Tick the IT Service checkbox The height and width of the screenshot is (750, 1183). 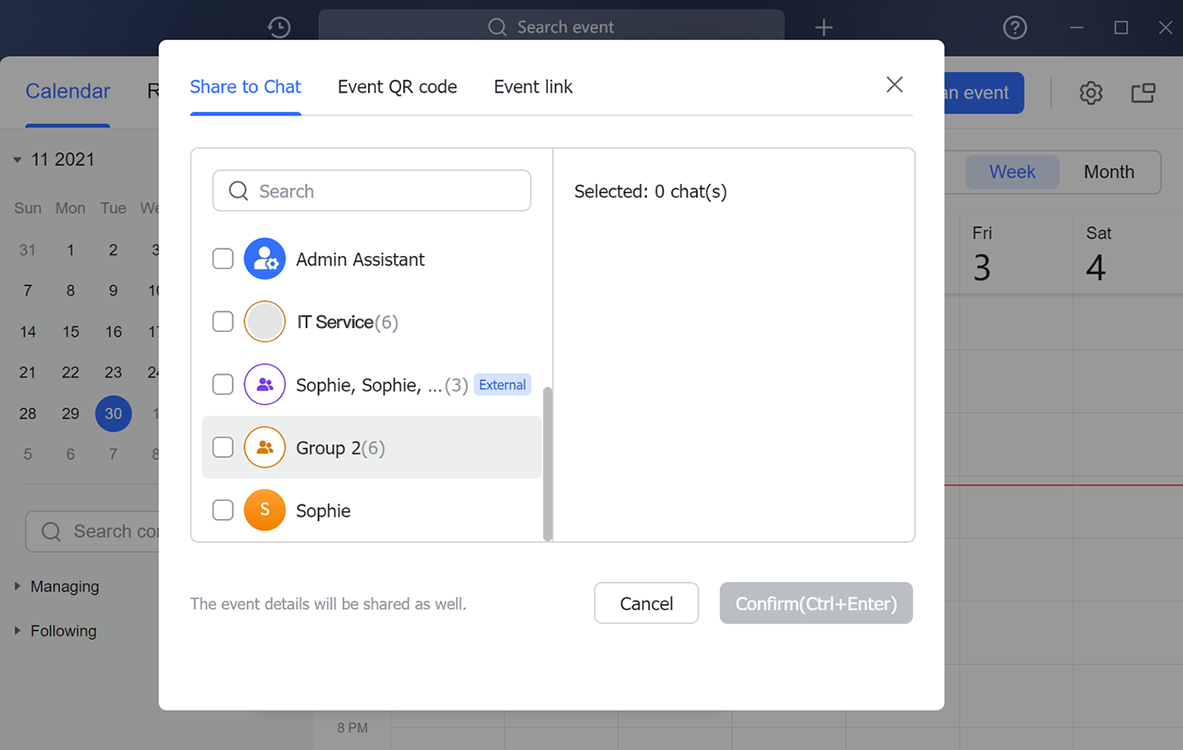pyautogui.click(x=223, y=322)
